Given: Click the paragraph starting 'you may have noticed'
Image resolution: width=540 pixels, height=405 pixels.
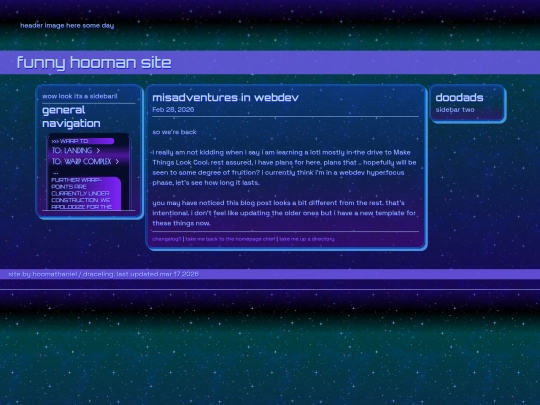Looking at the screenshot, I should [284, 213].
